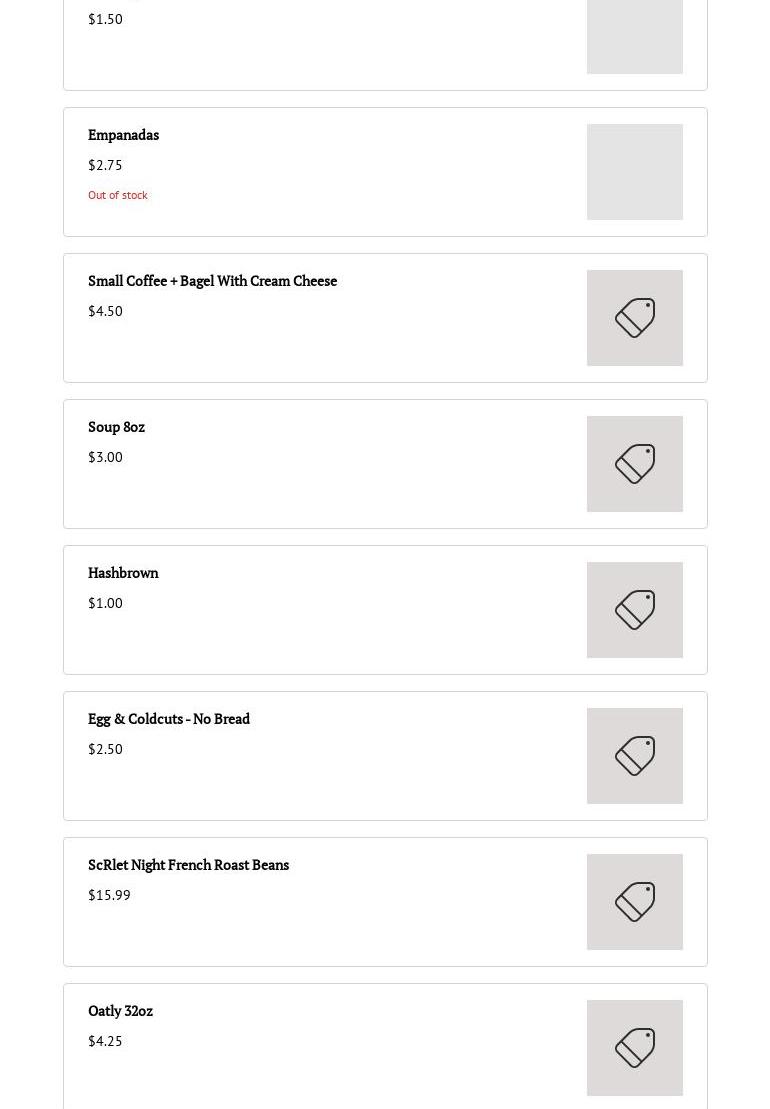
Task: Choose the Hashbrown item name
Action: pos(123,573)
